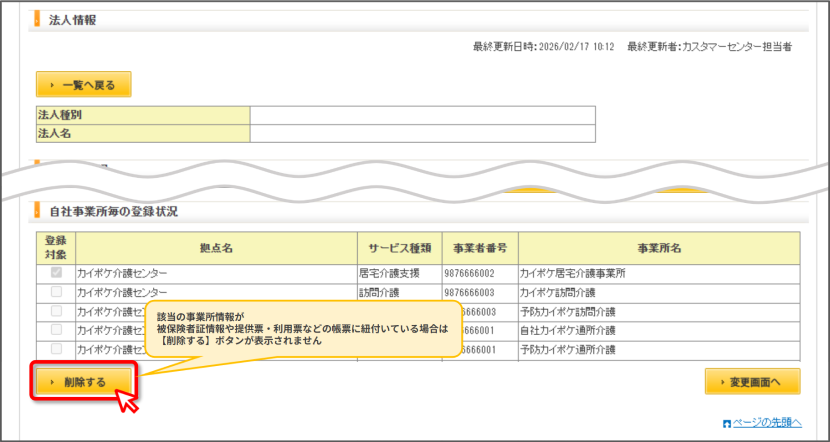This screenshot has height=442, width=830.
Task: Enable checkbox for 予防カイポケ訪問介護 row
Action: click(x=56, y=311)
